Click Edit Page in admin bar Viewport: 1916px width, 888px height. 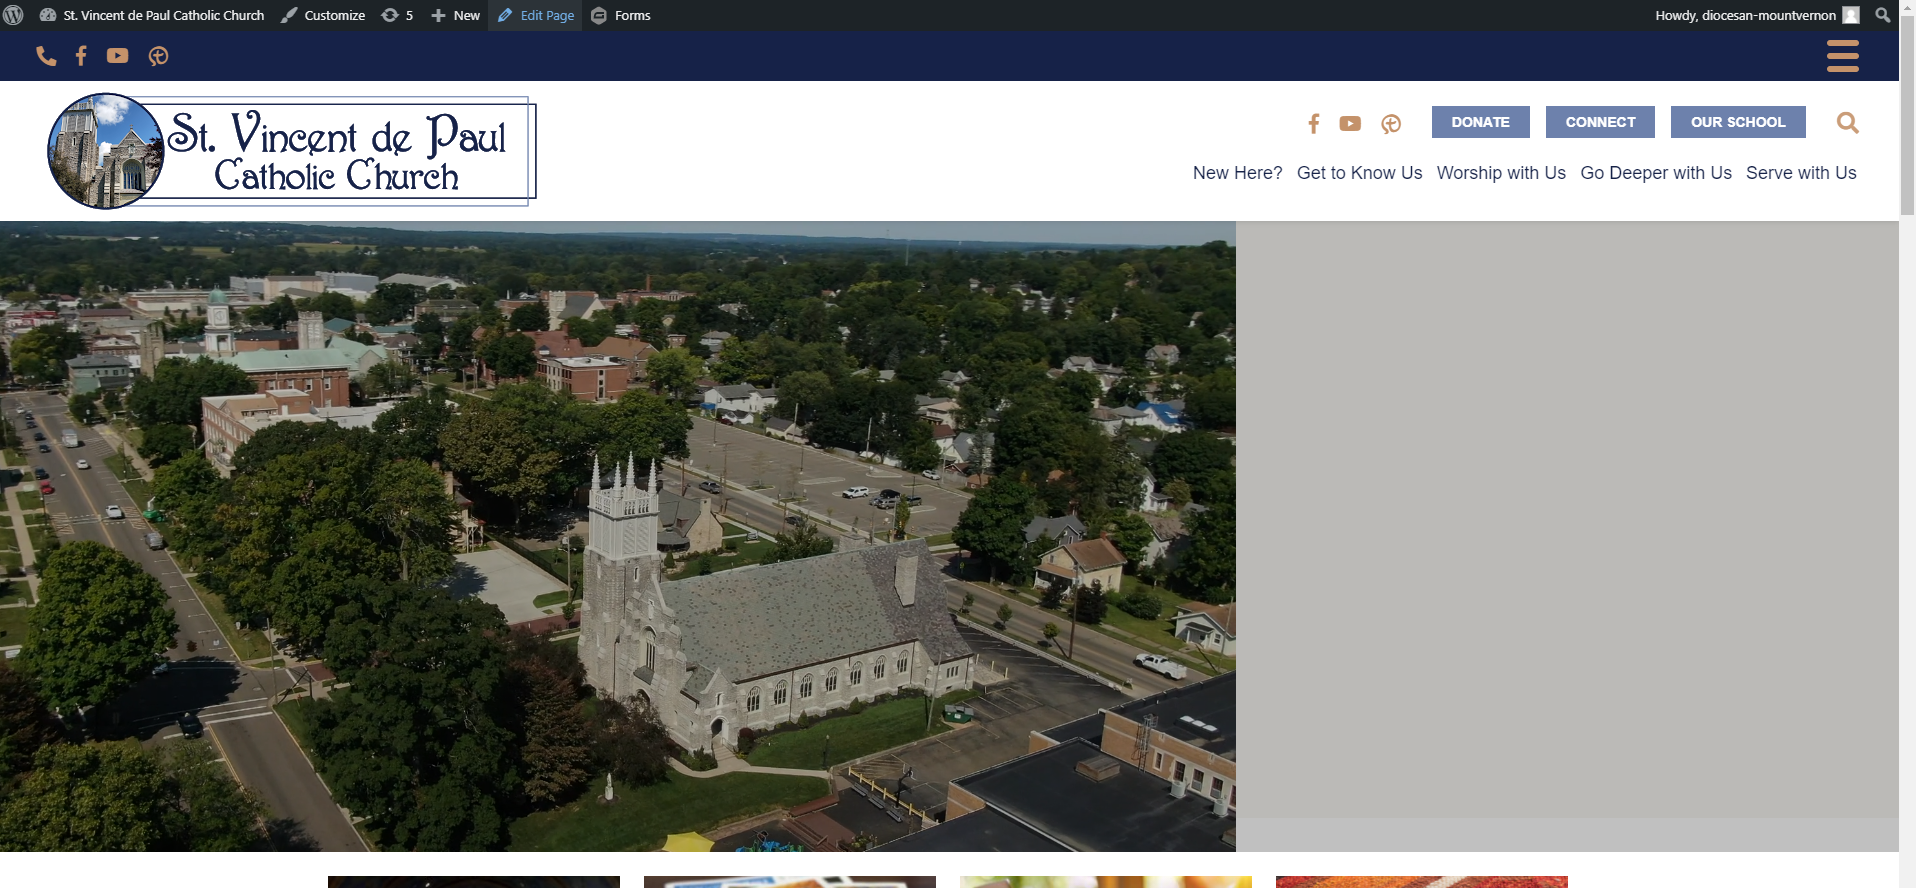point(536,15)
